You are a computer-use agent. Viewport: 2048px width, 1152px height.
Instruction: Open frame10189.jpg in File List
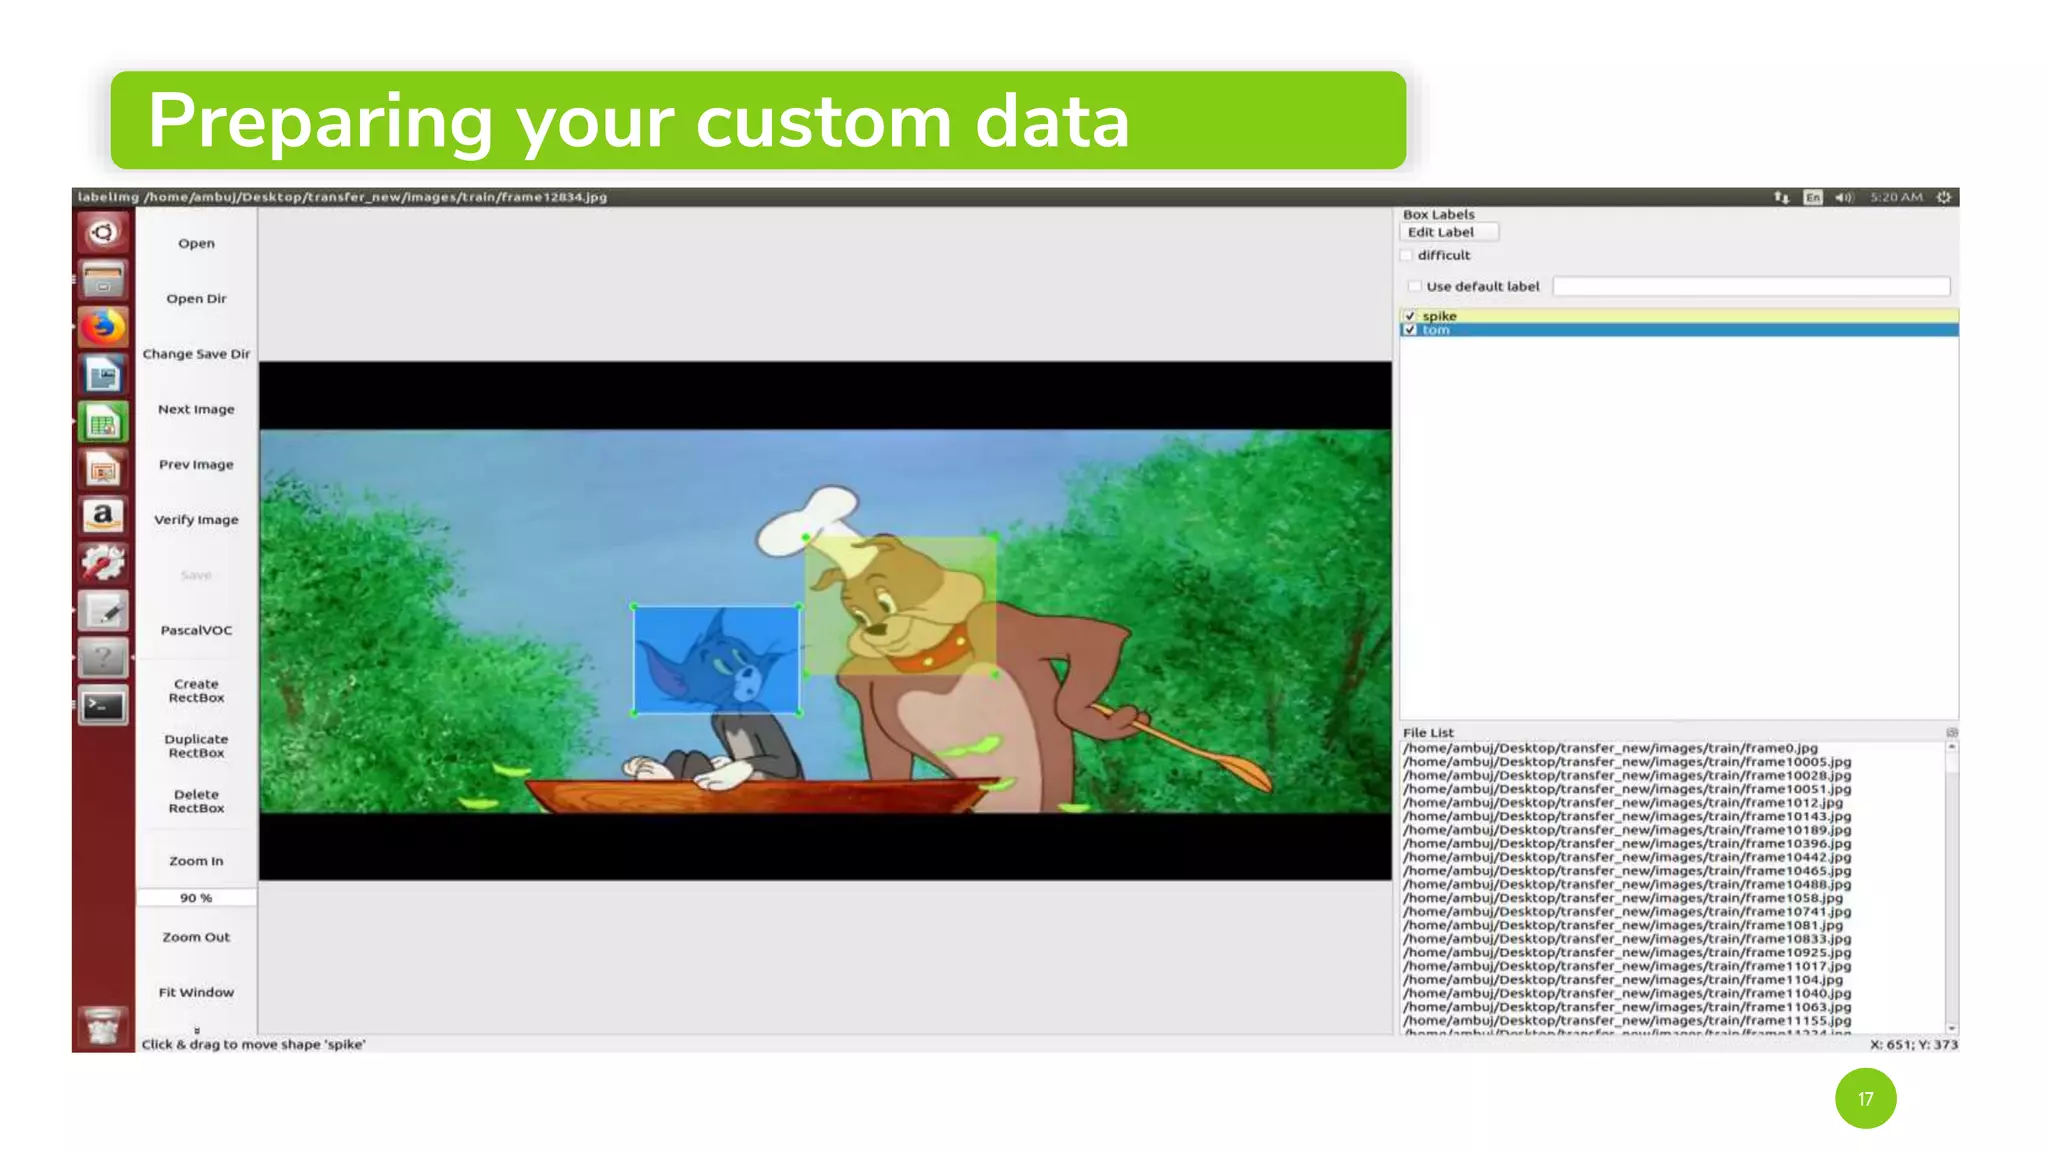point(1627,830)
